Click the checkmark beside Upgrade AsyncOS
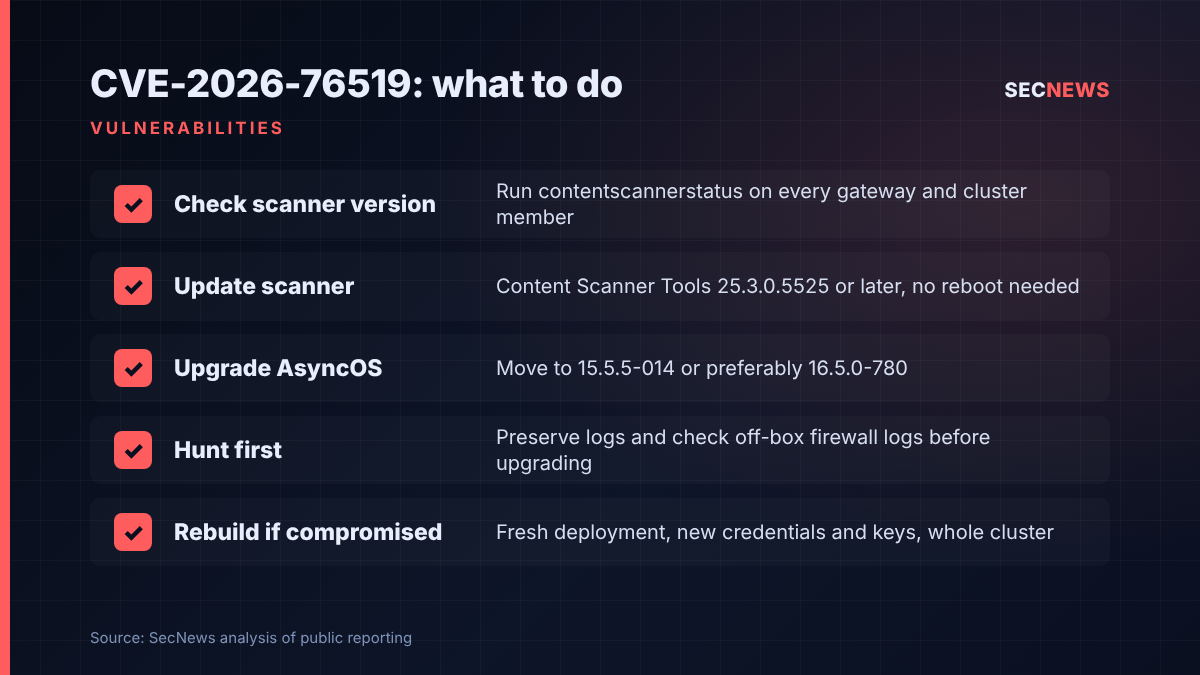1200x675 pixels. 133,368
